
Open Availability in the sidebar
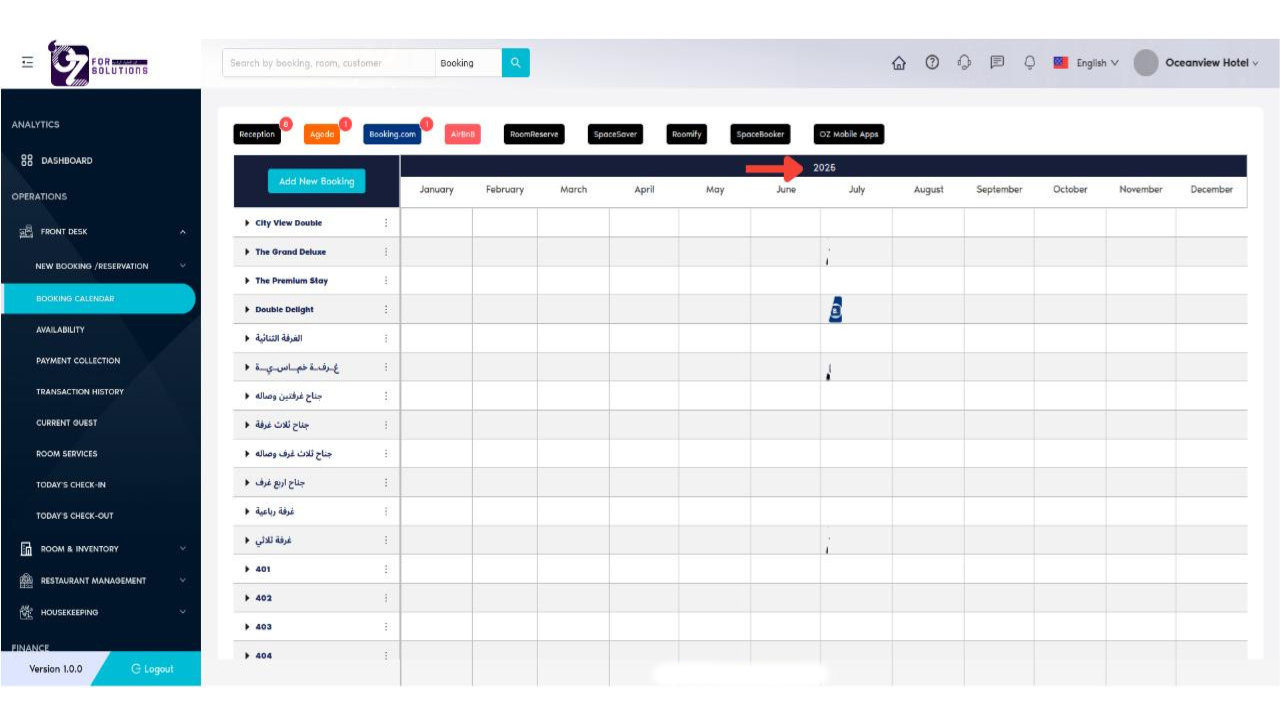[60, 330]
